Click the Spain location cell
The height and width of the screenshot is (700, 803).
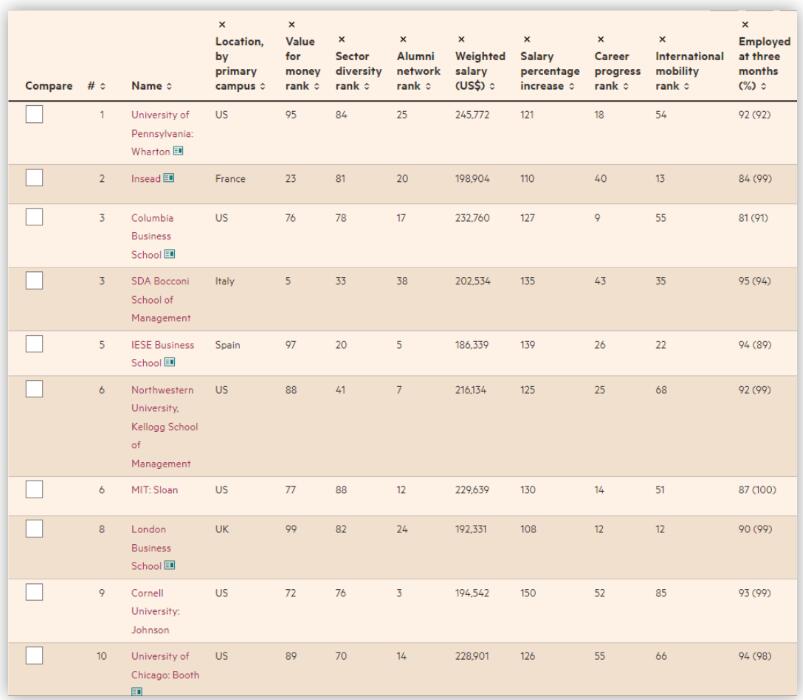click(x=227, y=345)
